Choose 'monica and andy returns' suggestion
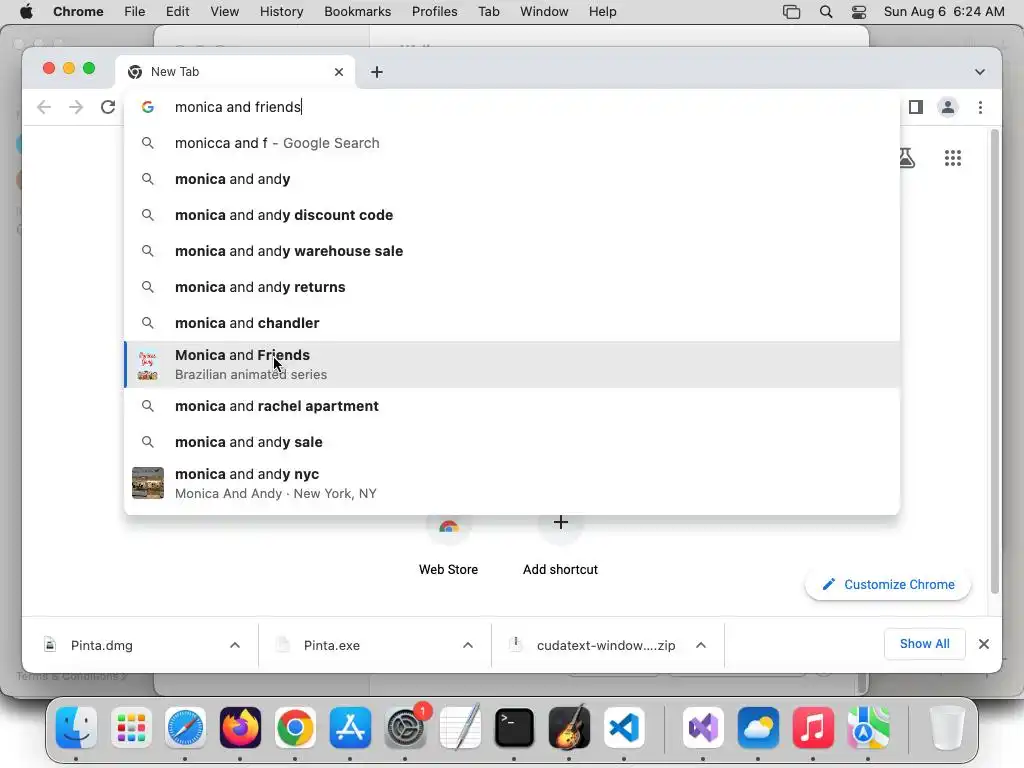Viewport: 1024px width, 768px height. click(512, 287)
